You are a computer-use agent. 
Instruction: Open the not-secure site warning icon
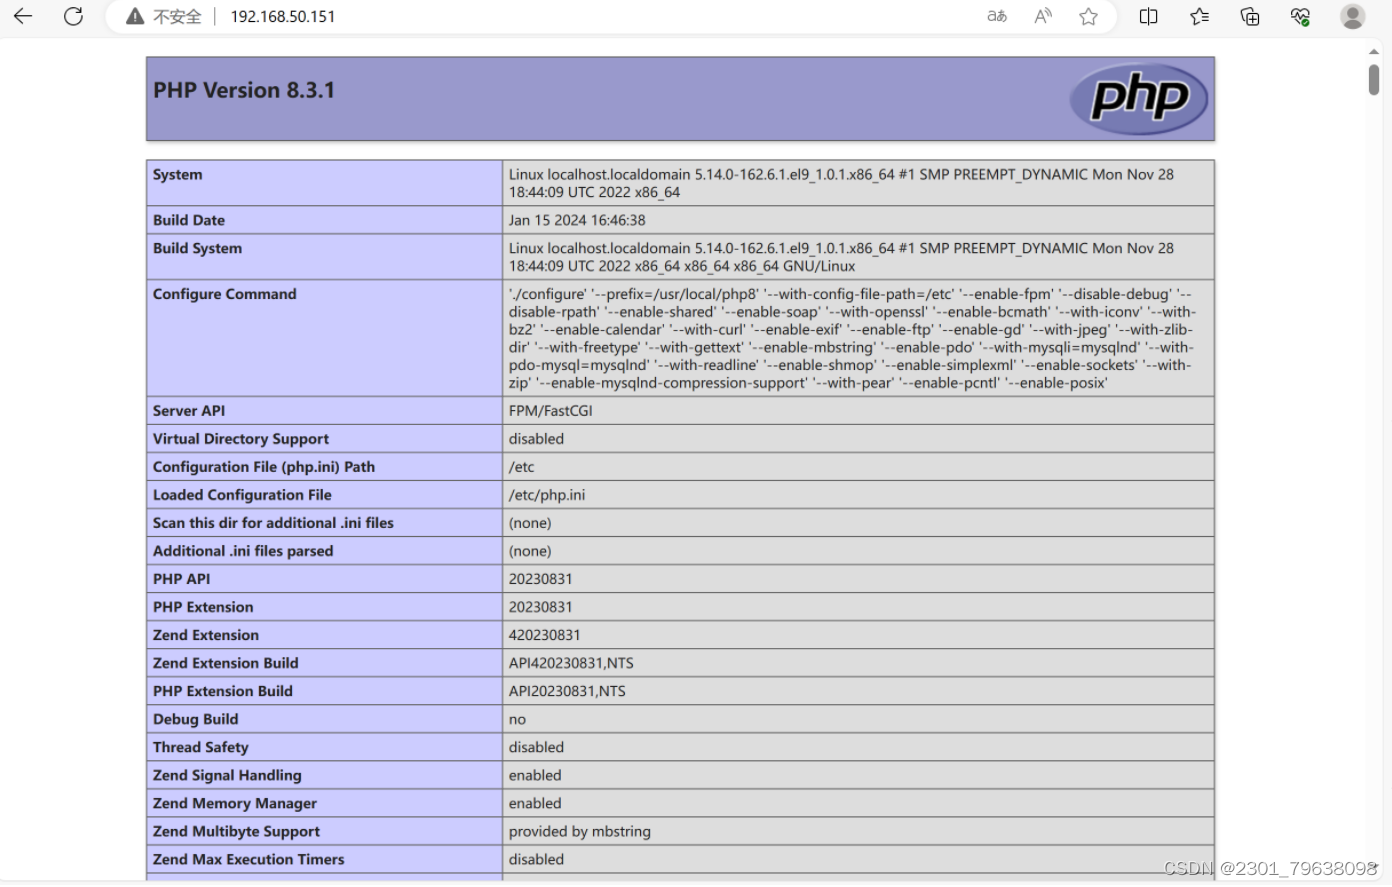(135, 16)
